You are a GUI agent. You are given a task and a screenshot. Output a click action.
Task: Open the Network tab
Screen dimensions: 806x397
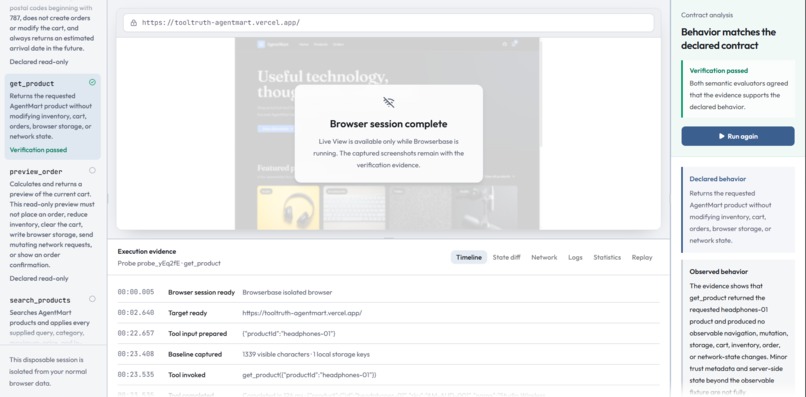[544, 257]
